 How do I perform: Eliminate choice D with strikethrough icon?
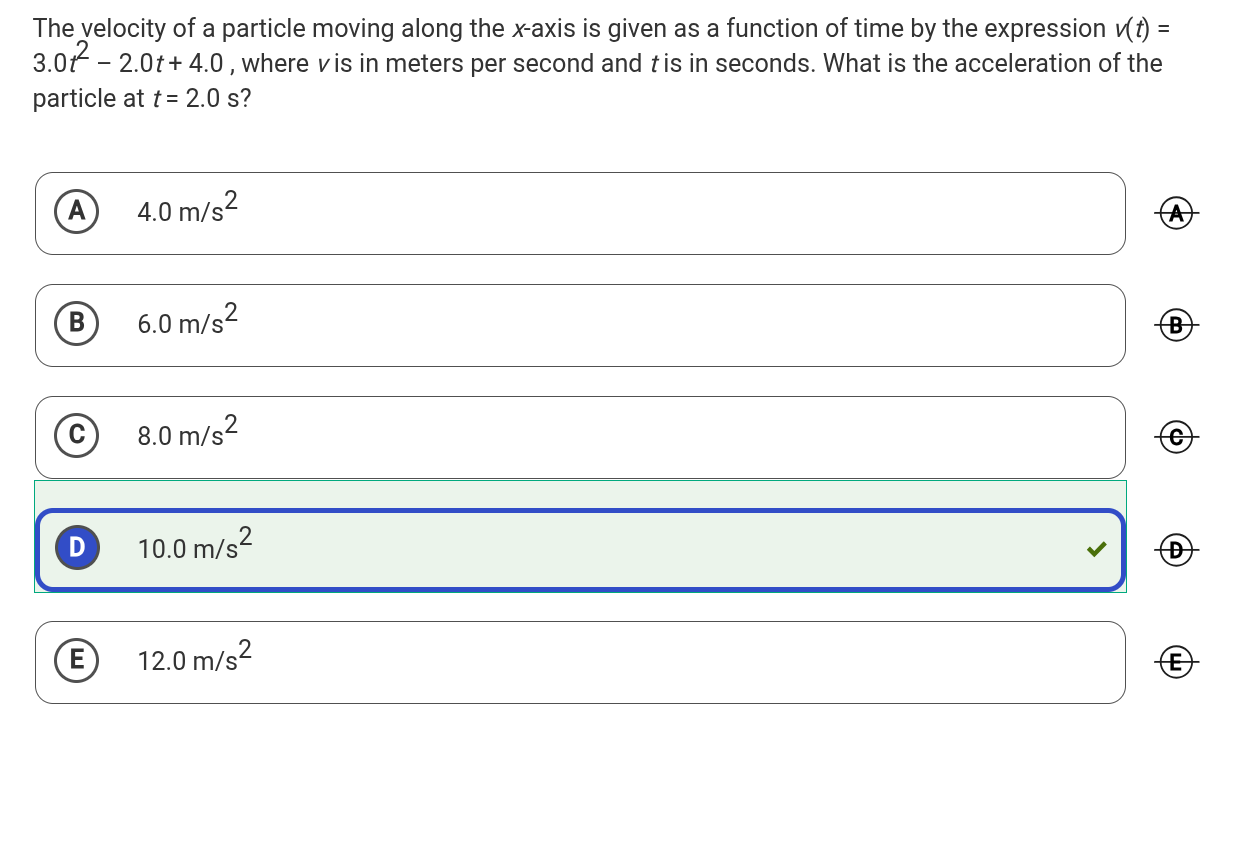pyautogui.click(x=1177, y=549)
